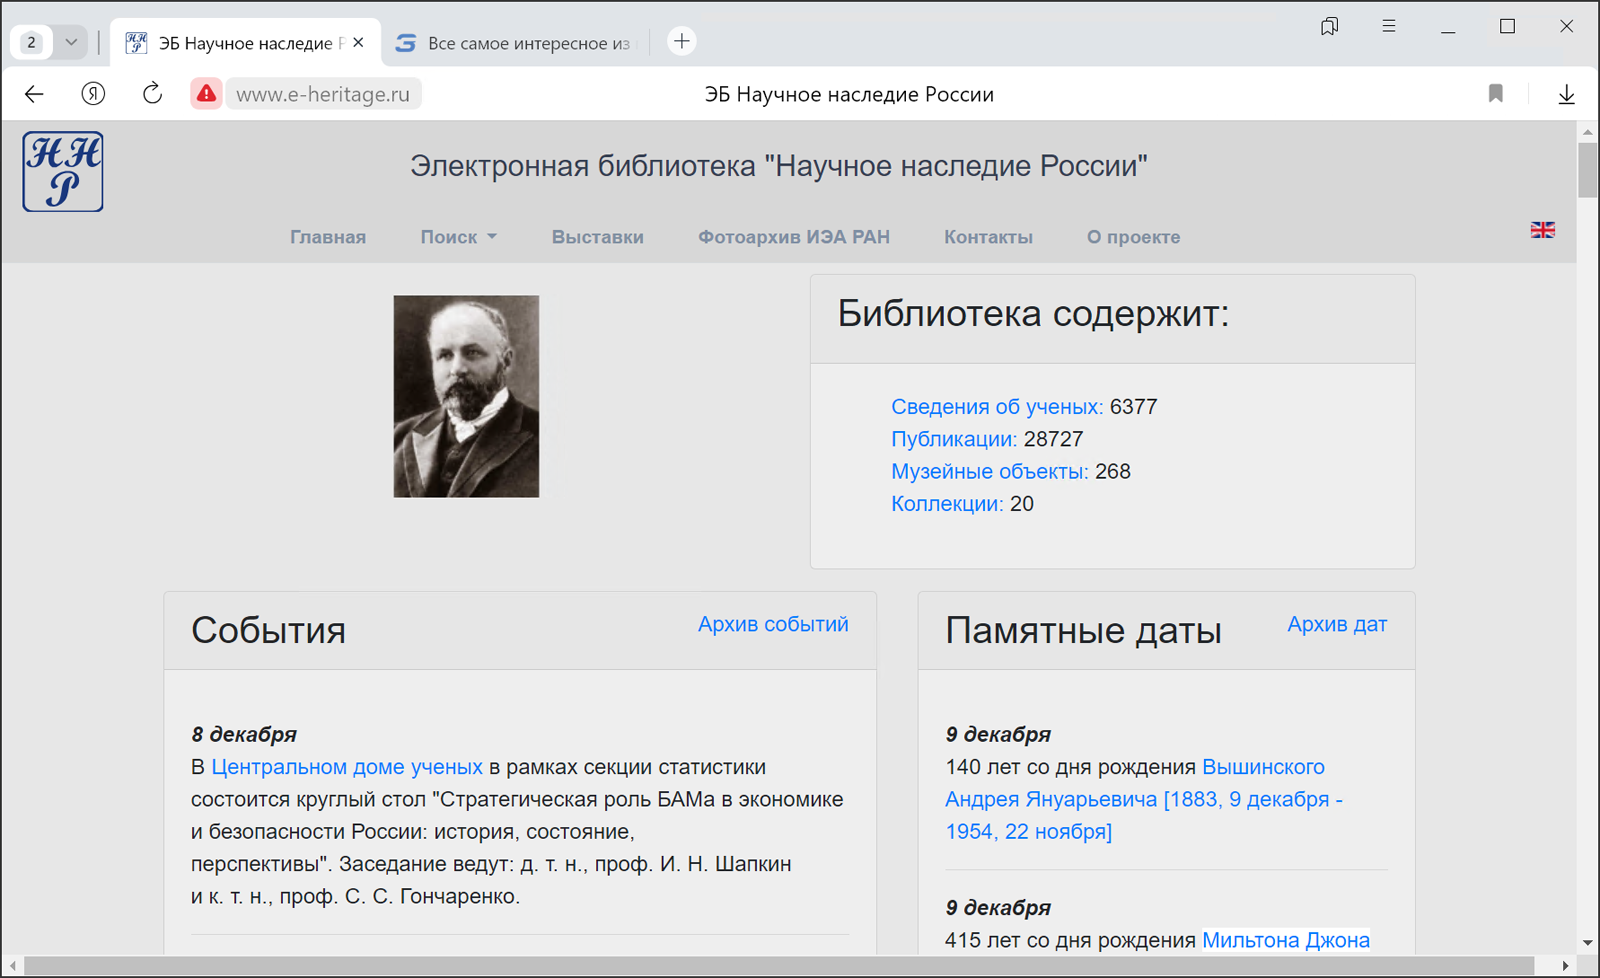Image resolution: width=1600 pixels, height=978 pixels.
Task: Reload the page with refresh icon
Action: pyautogui.click(x=152, y=94)
